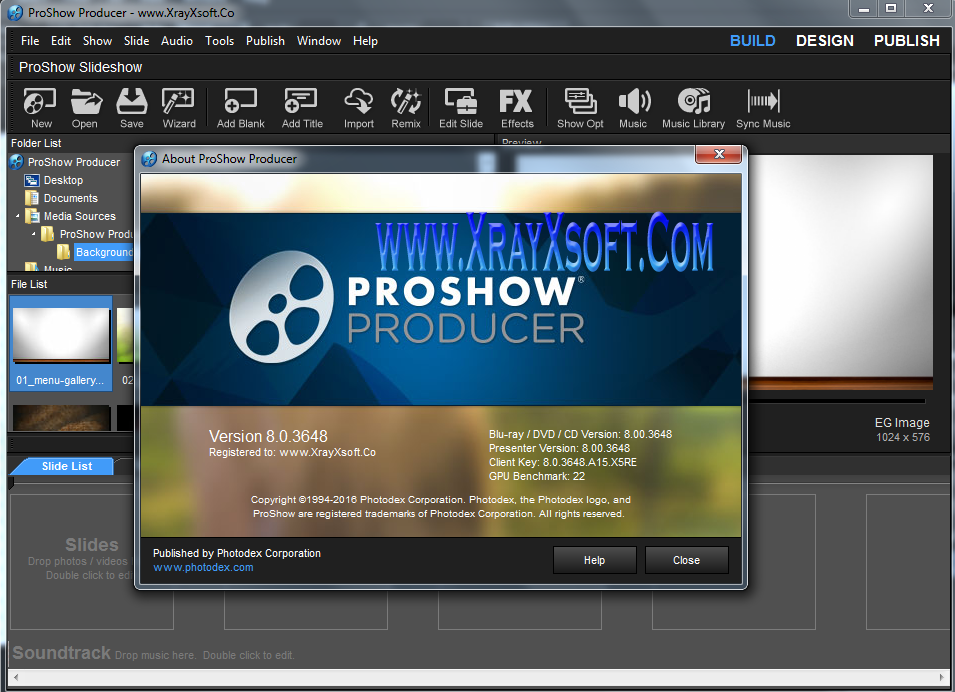Click the Documents folder icon
The image size is (955, 692).
(x=32, y=198)
